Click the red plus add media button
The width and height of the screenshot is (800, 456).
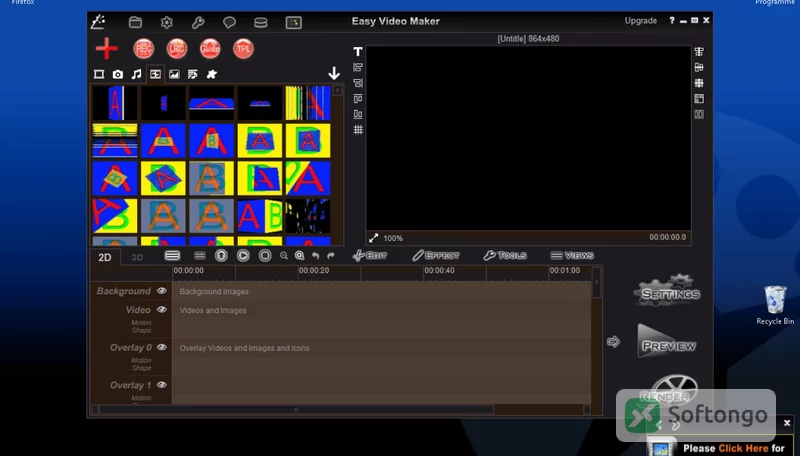pos(107,48)
